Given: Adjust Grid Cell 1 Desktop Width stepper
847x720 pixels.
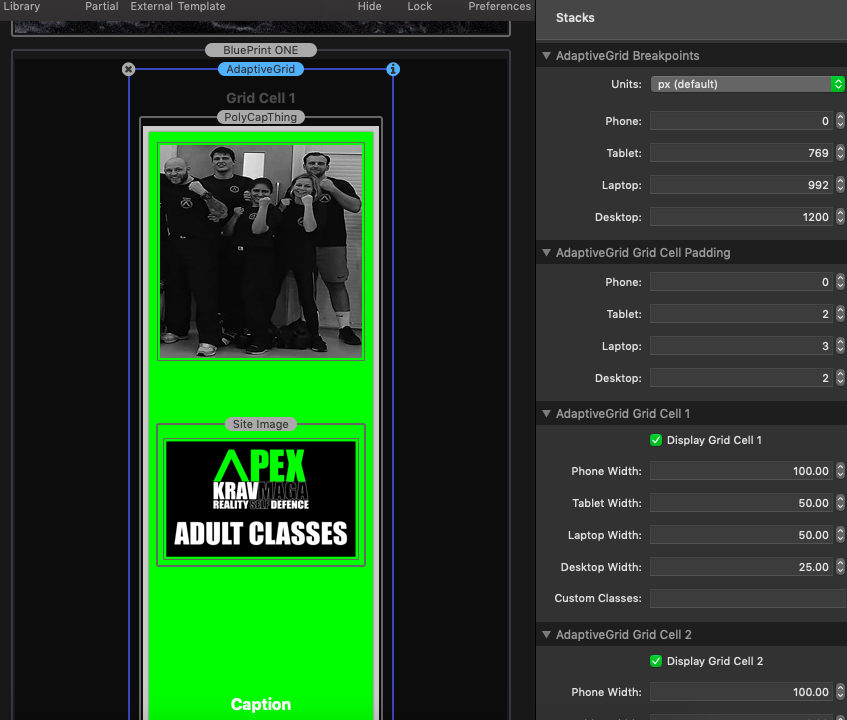Looking at the screenshot, I should 840,567.
